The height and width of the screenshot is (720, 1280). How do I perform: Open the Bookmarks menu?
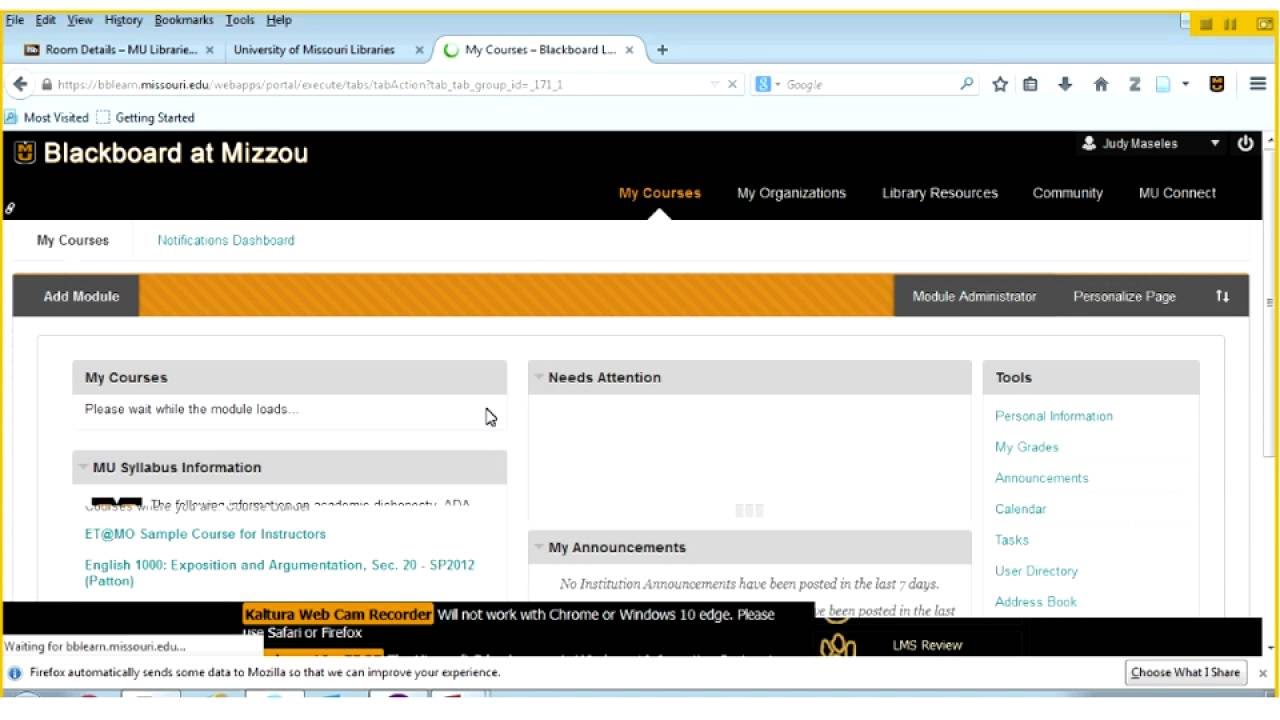(x=184, y=20)
